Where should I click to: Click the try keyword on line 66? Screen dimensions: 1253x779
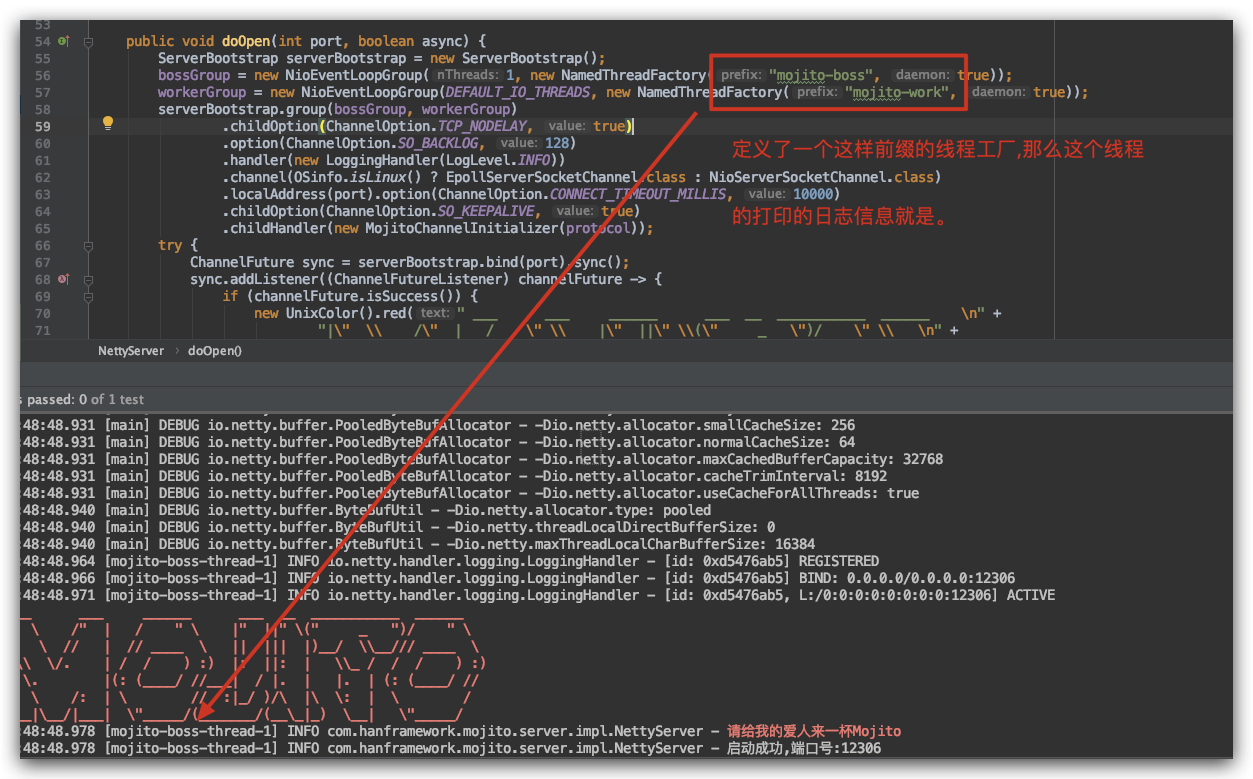pyautogui.click(x=170, y=245)
